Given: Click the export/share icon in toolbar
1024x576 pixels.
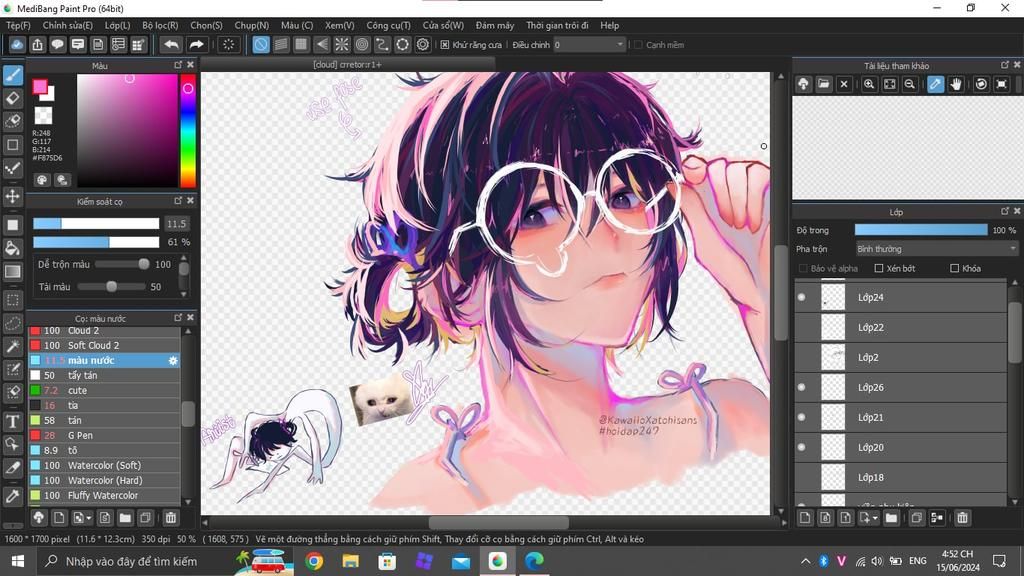Looking at the screenshot, I should coord(37,44).
